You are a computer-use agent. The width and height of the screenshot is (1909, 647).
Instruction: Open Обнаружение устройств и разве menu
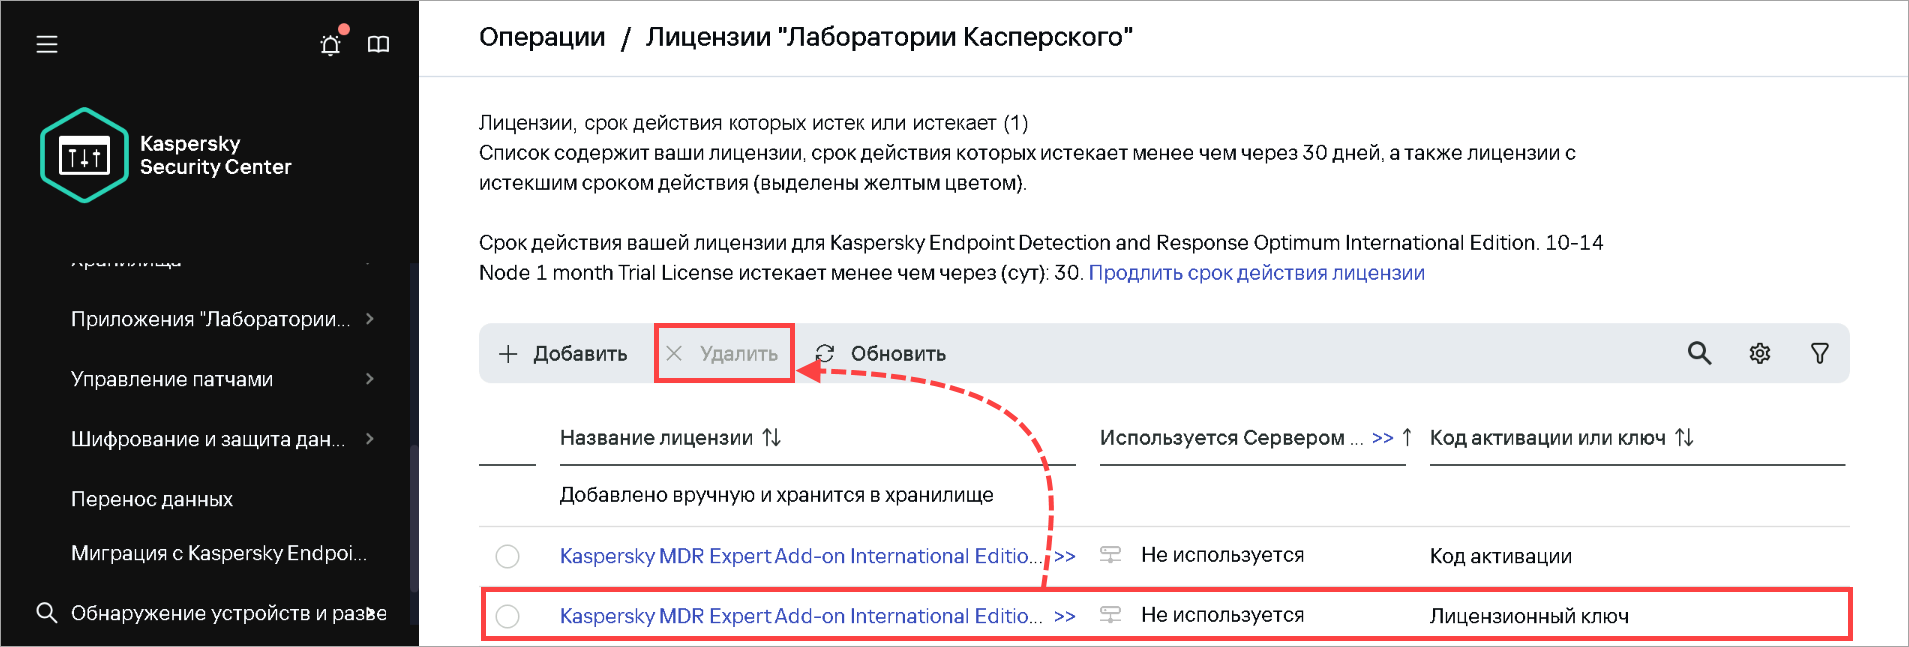pyautogui.click(x=229, y=613)
